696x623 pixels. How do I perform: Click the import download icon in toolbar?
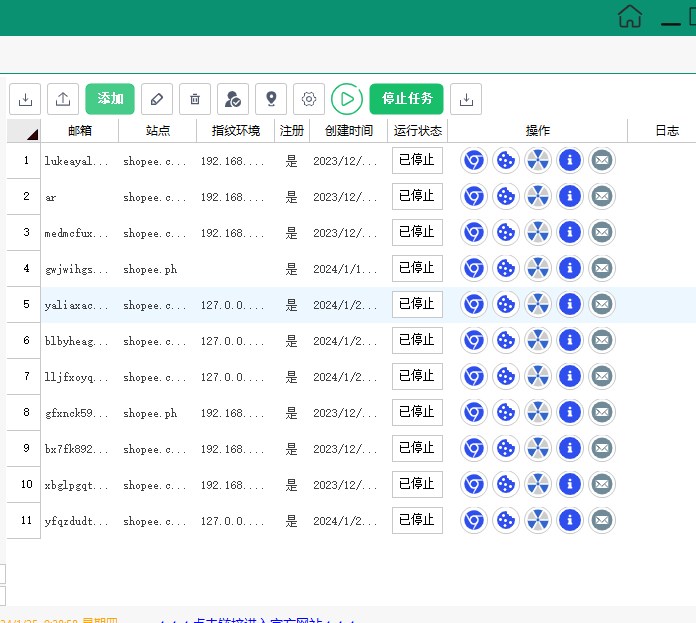[x=25, y=99]
